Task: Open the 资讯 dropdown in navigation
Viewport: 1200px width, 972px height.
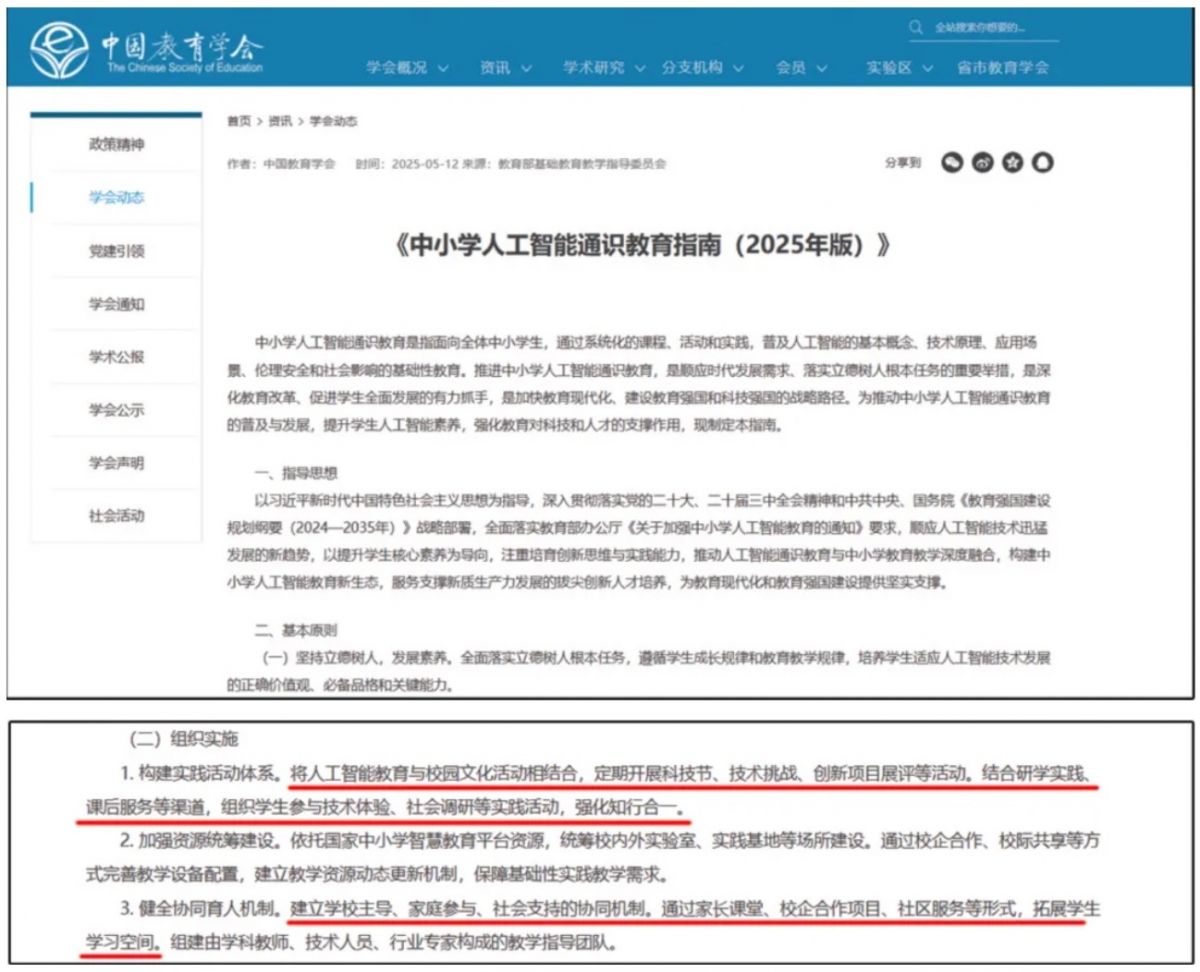Action: (505, 68)
